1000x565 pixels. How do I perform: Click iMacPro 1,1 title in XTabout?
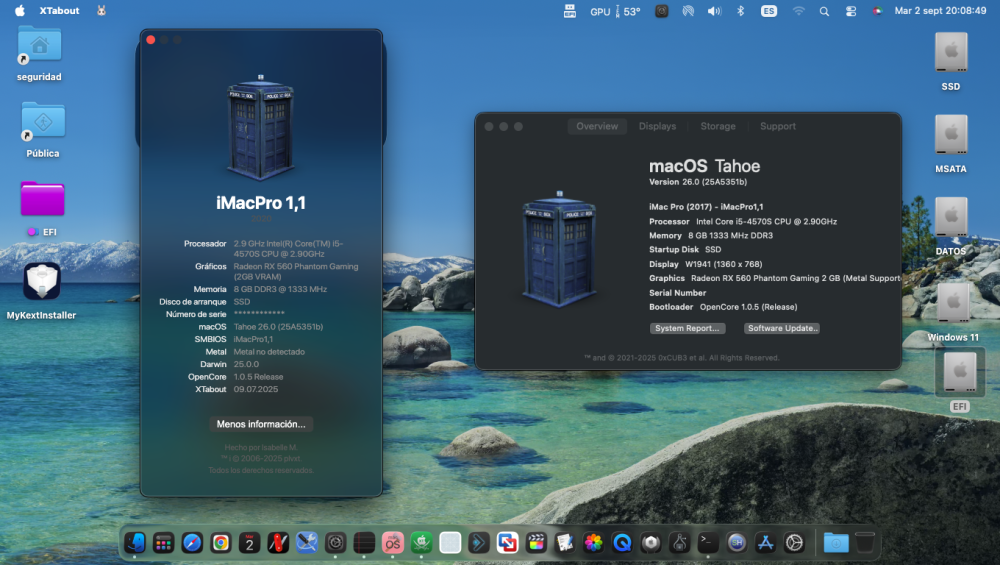pyautogui.click(x=261, y=203)
